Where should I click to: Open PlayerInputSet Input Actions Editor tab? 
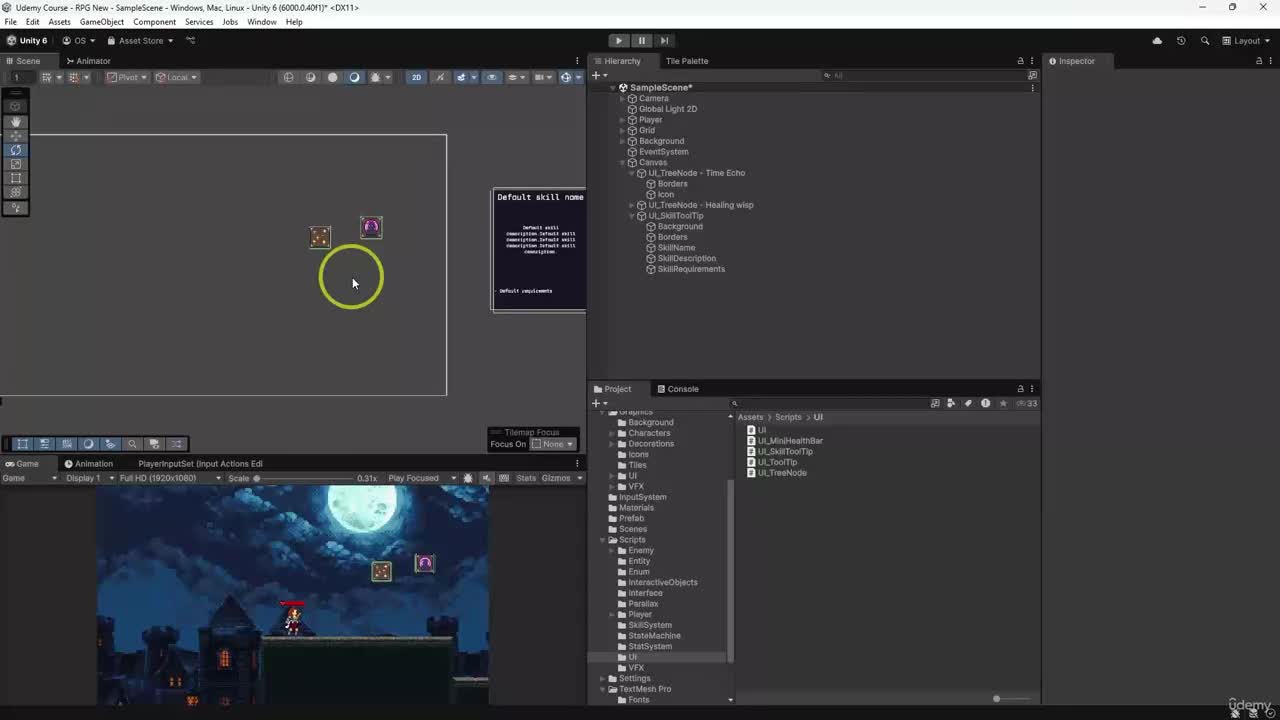pyautogui.click(x=200, y=464)
